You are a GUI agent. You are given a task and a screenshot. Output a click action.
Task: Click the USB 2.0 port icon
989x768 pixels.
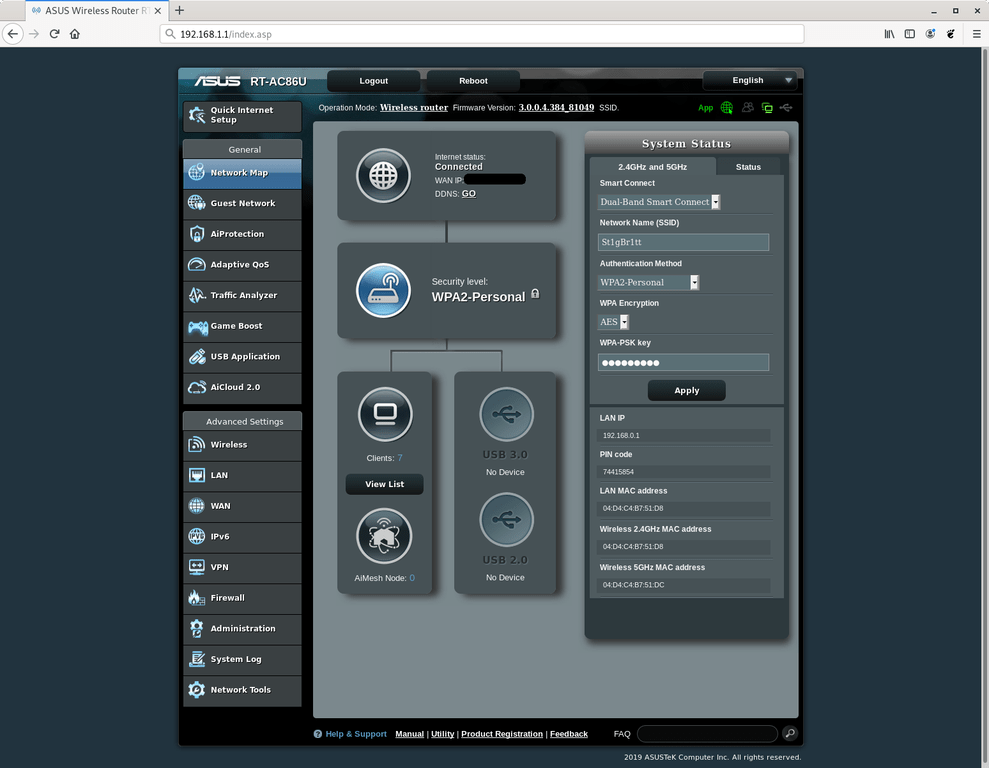[x=506, y=520]
